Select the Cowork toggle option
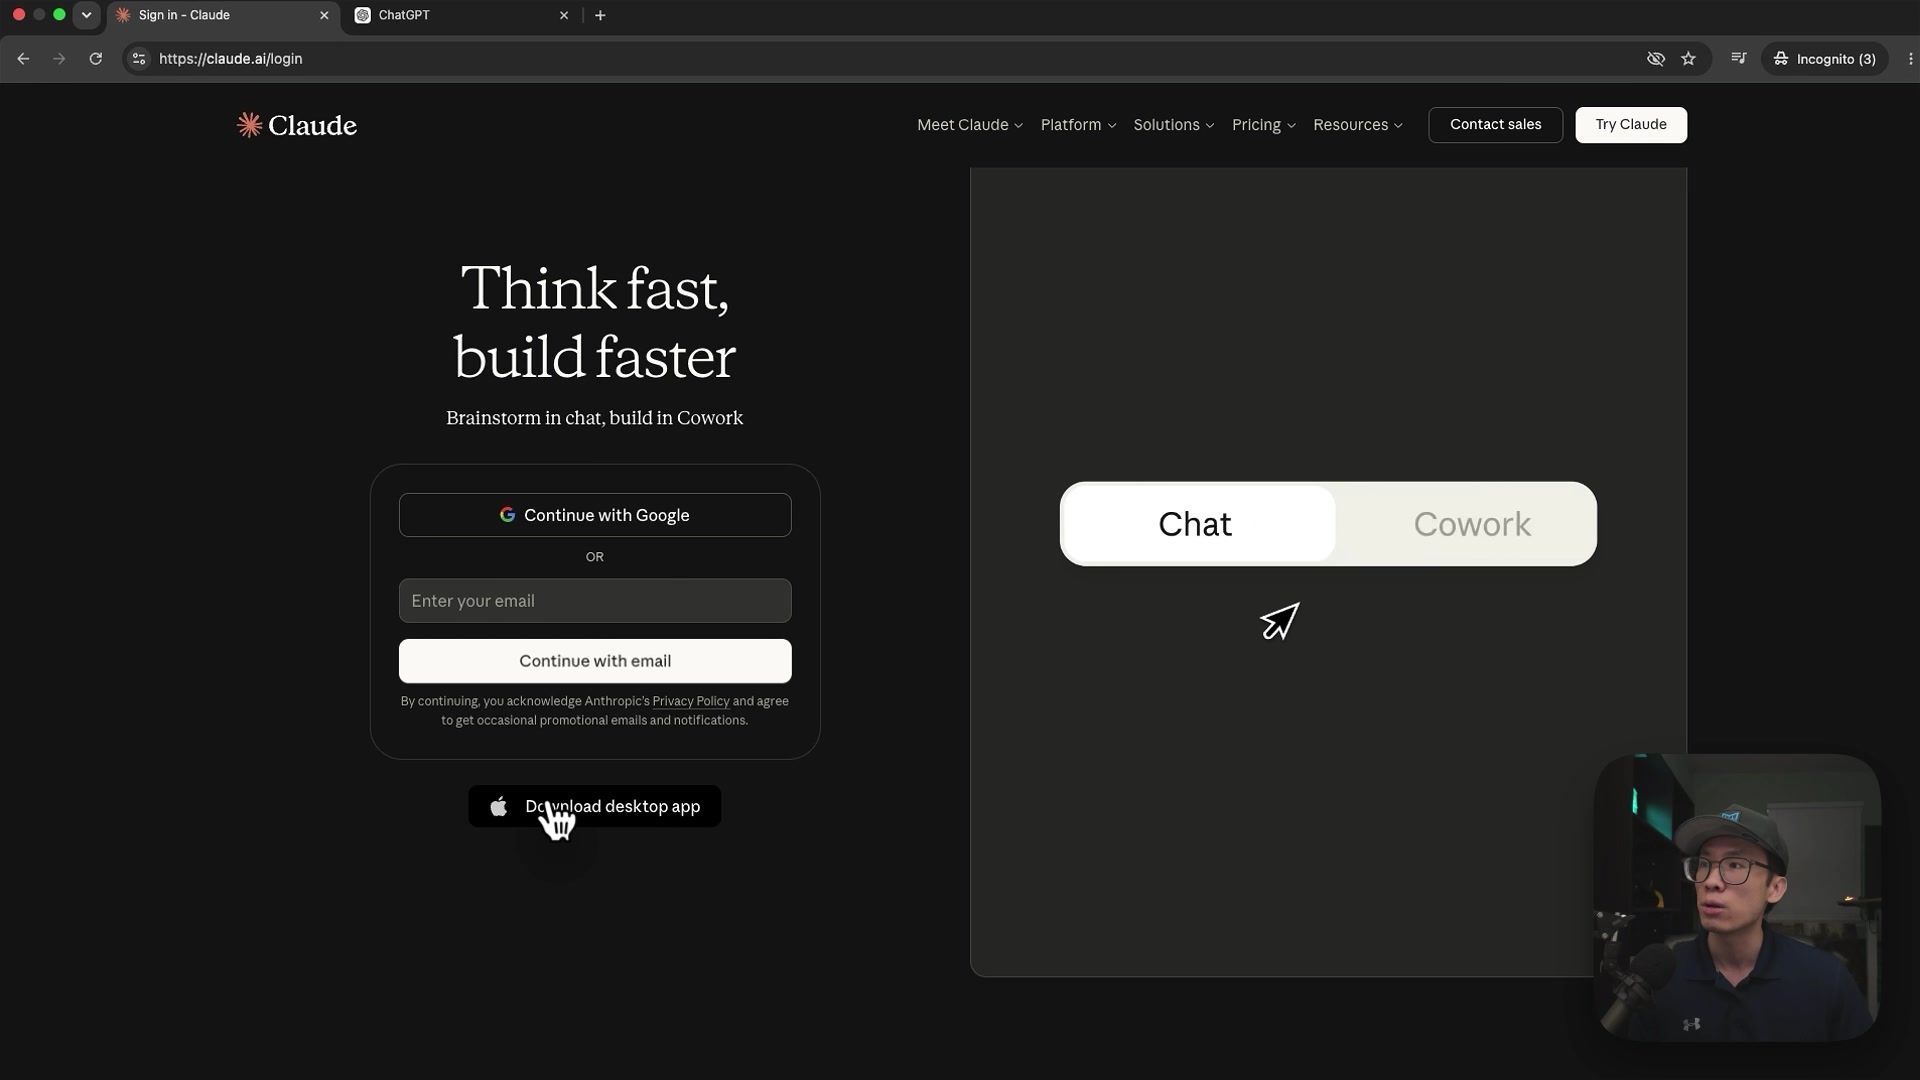Screen dimensions: 1920x1080 (1472, 524)
